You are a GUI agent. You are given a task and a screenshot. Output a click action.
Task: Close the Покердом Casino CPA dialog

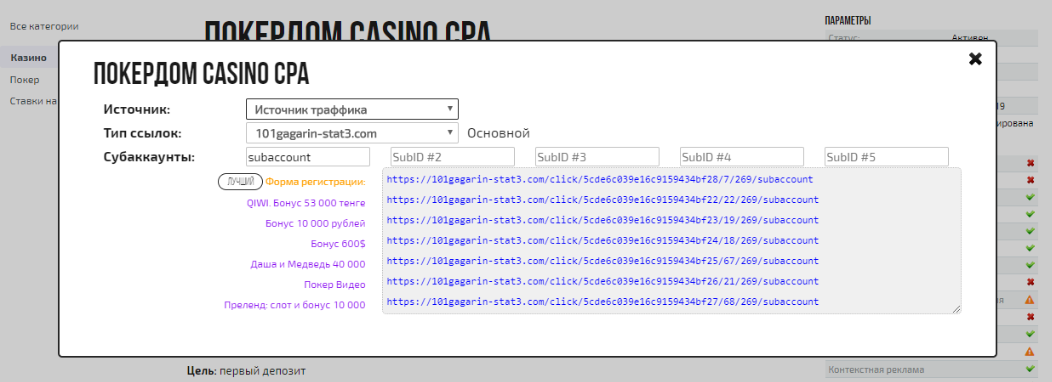coord(975,59)
